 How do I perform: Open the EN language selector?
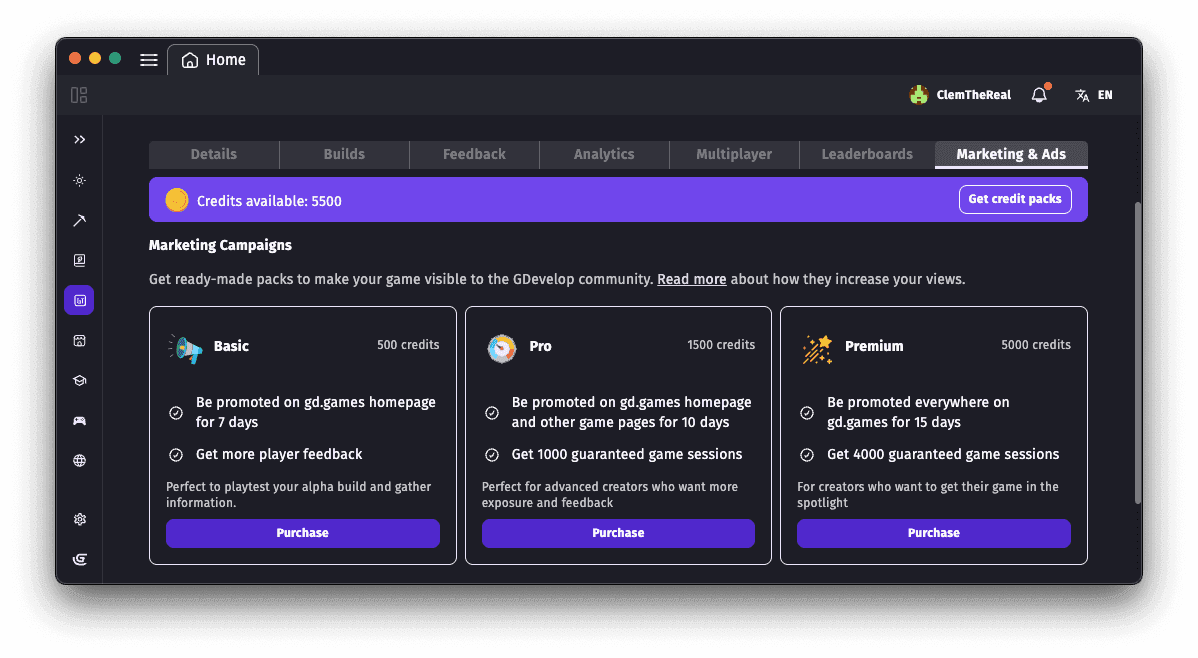point(1093,95)
